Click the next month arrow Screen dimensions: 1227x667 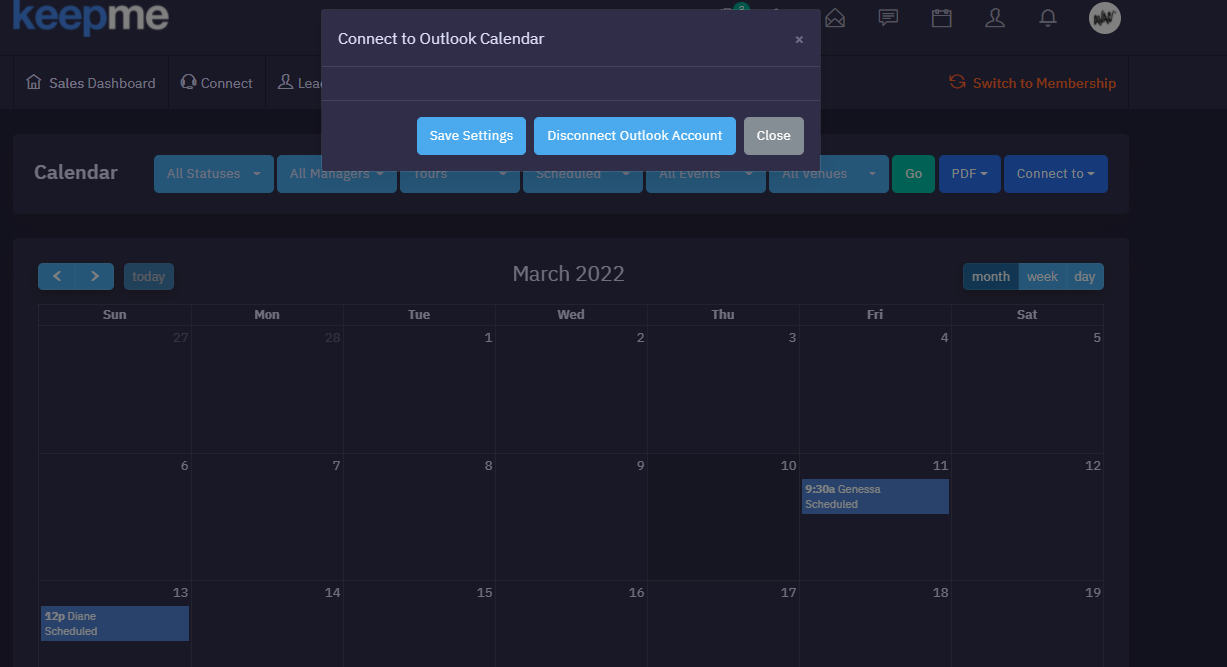click(x=94, y=276)
